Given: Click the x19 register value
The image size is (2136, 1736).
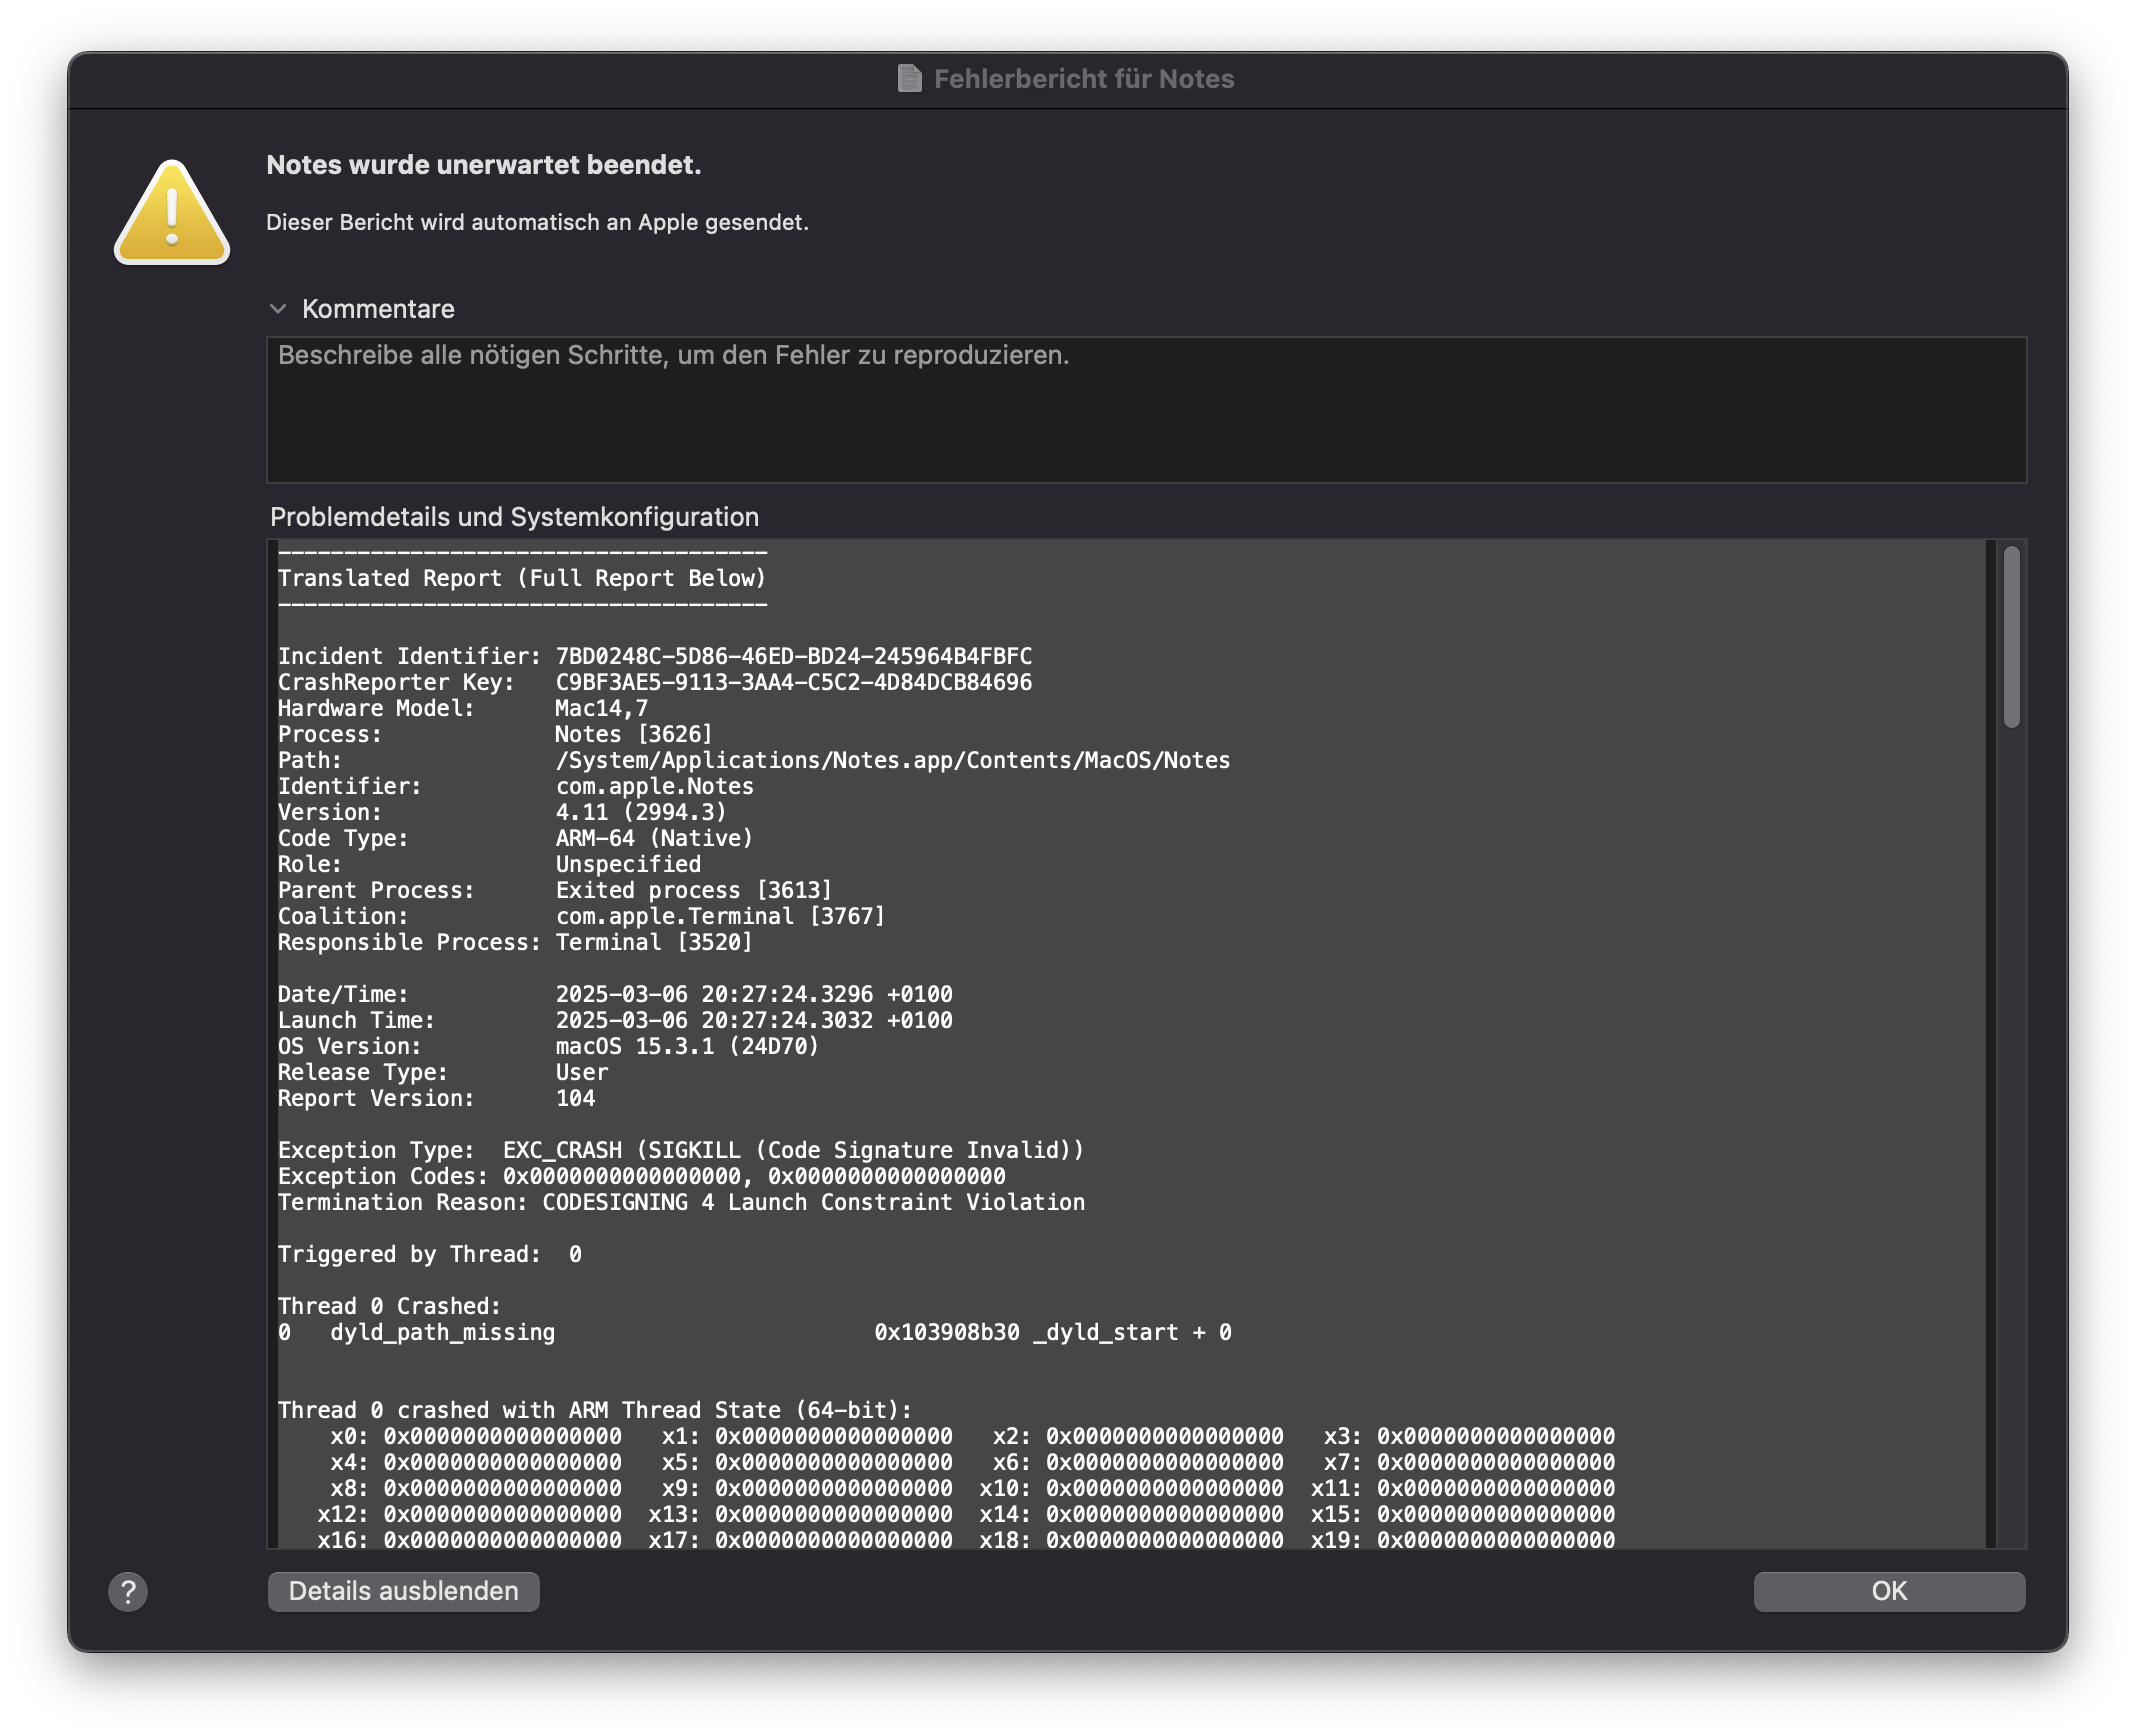Looking at the screenshot, I should coord(1496,1540).
